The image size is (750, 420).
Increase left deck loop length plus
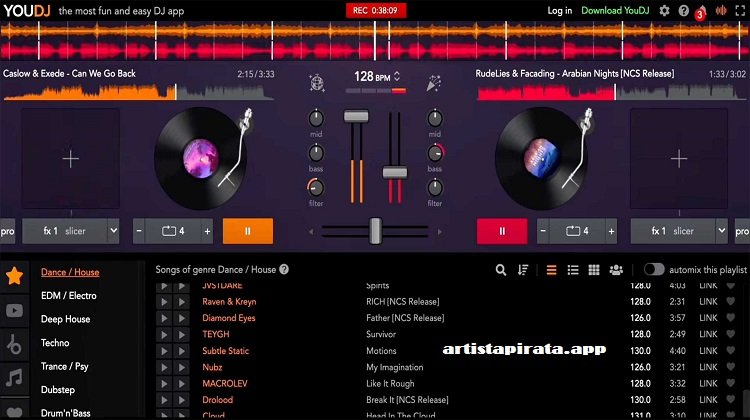(x=207, y=231)
